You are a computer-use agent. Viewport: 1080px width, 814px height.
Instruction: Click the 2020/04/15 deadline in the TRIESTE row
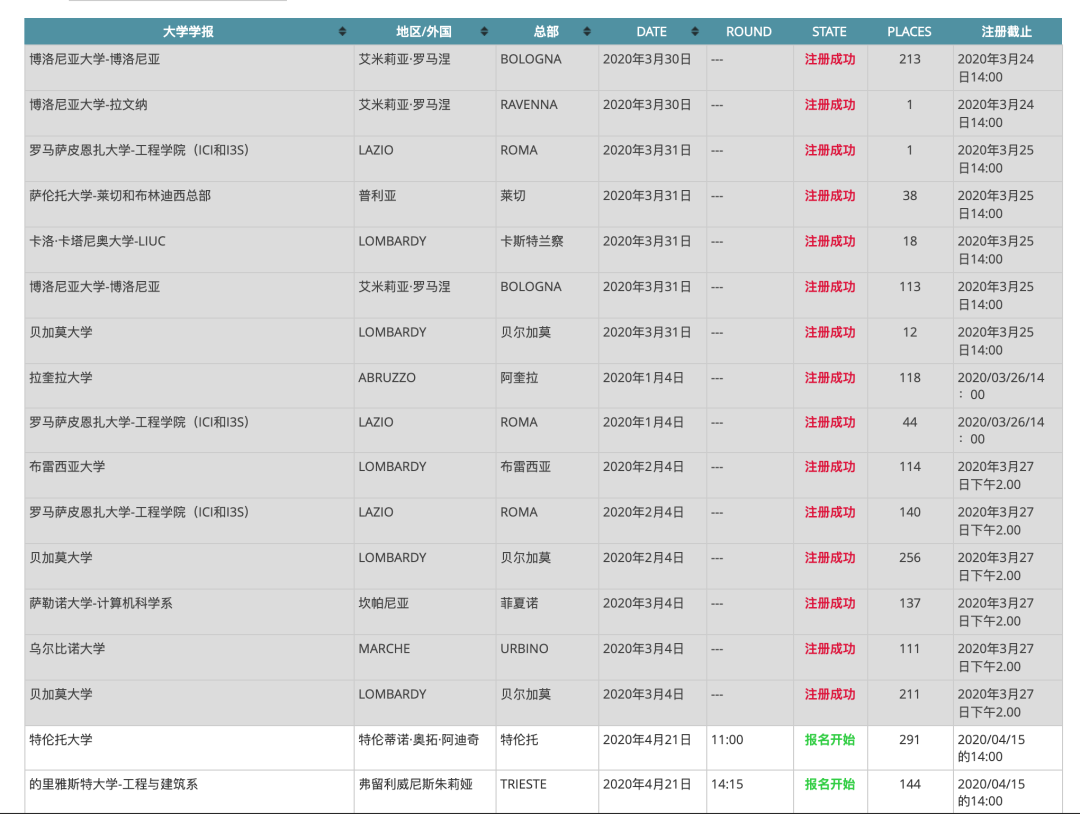click(x=991, y=793)
